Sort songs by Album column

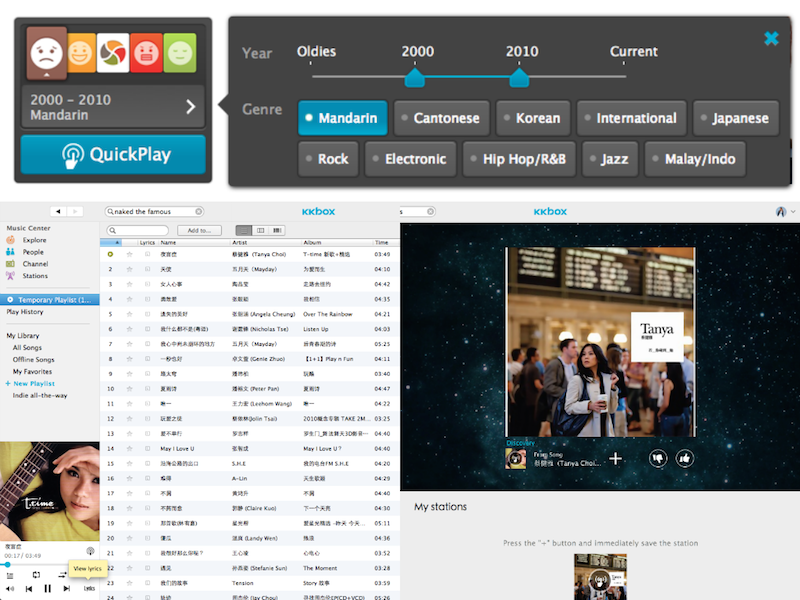(x=337, y=242)
